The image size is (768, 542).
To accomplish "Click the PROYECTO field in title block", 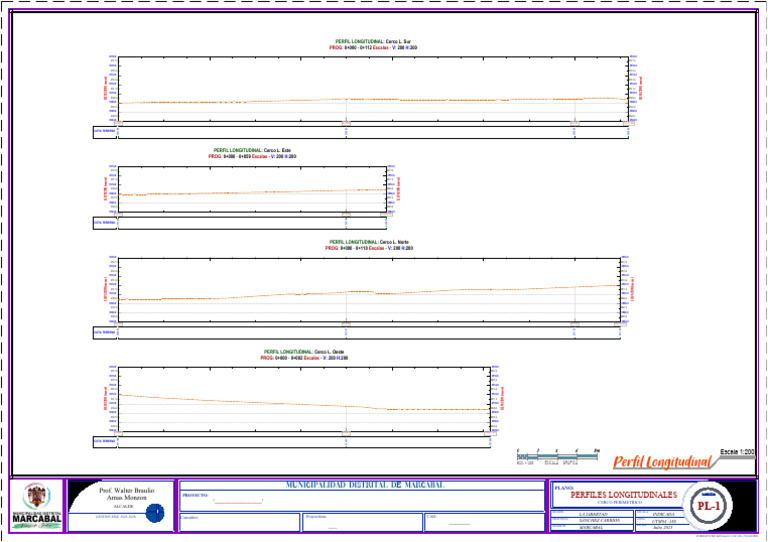I will (362, 501).
